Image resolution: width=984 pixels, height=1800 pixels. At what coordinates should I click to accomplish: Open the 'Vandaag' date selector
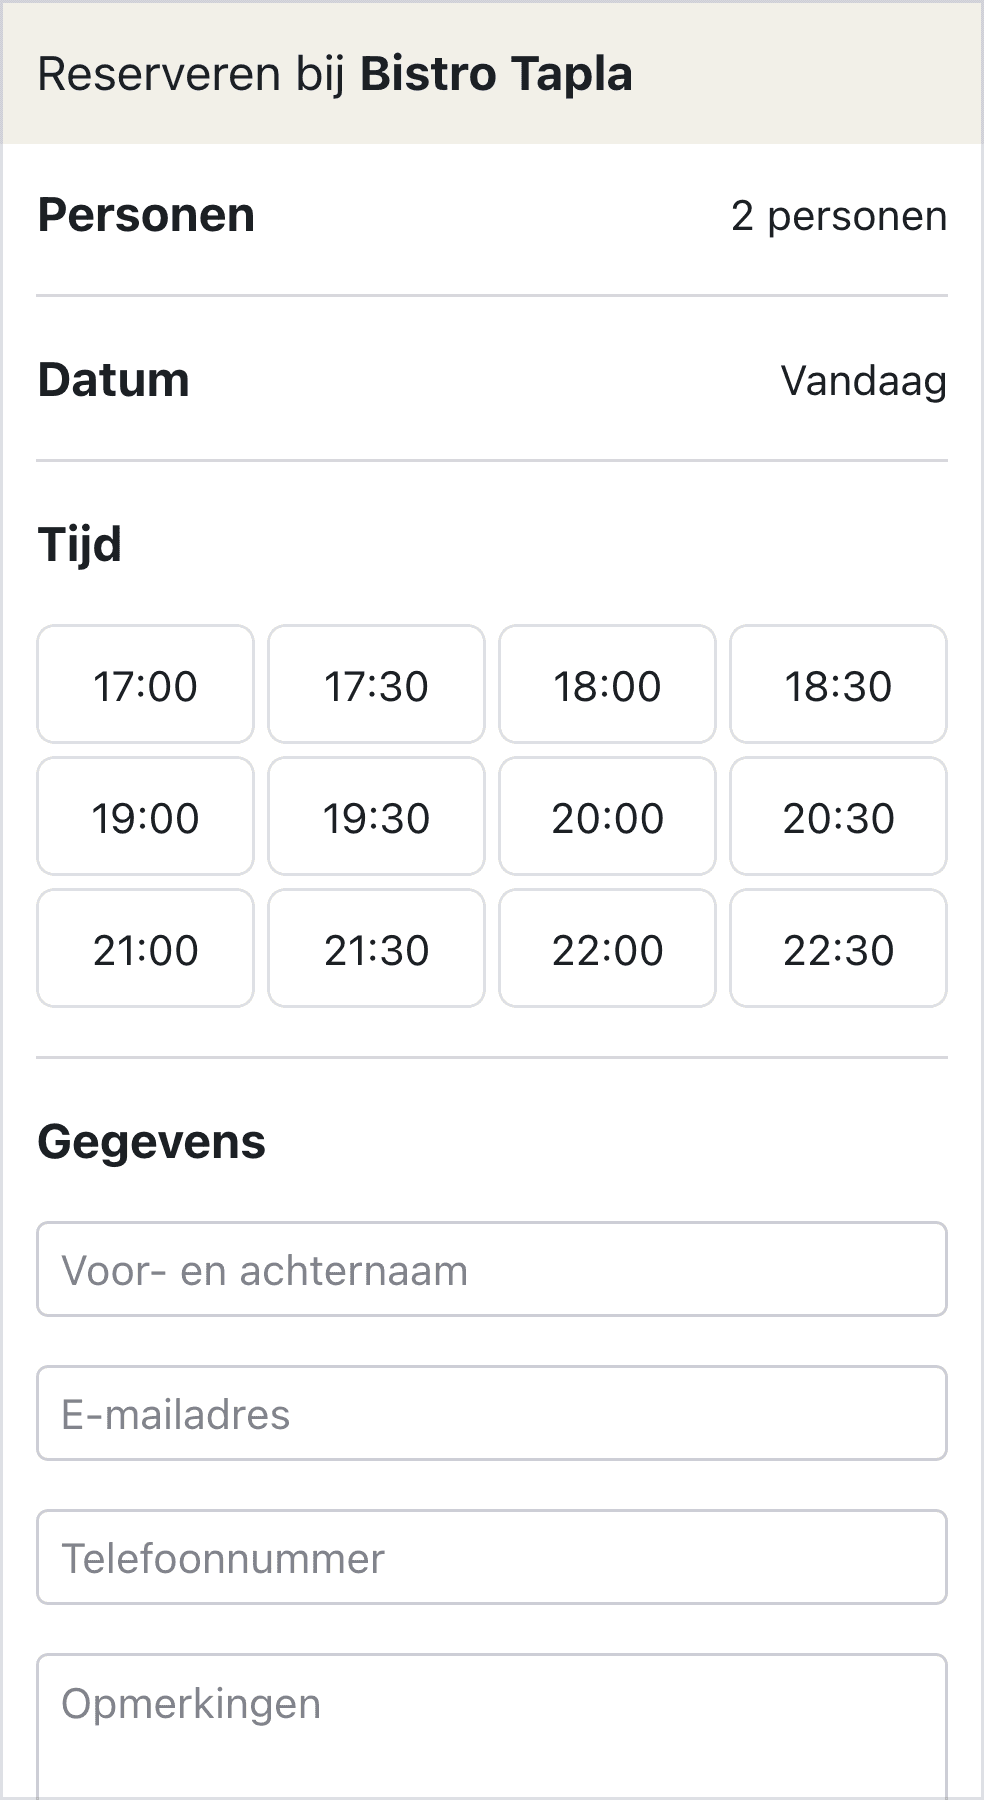[863, 381]
